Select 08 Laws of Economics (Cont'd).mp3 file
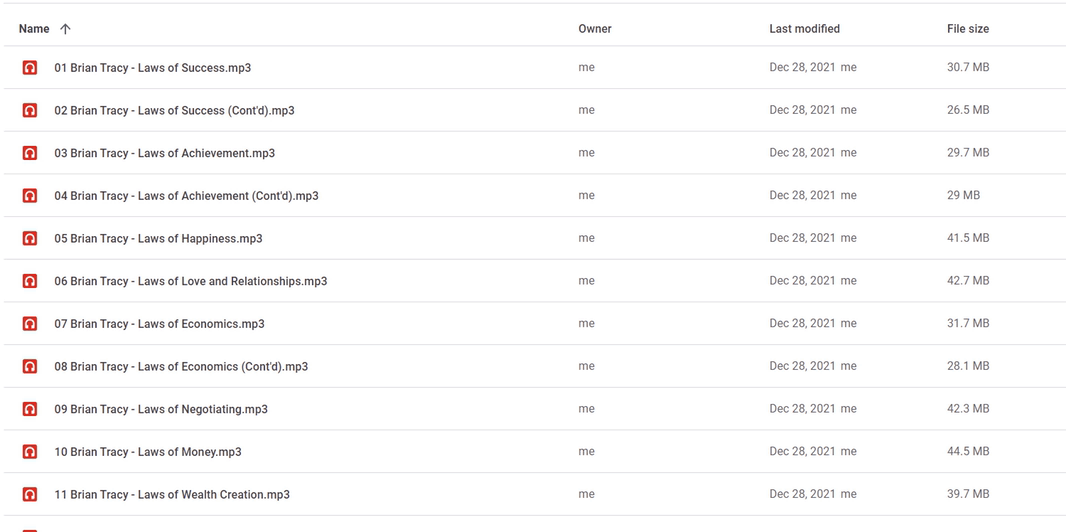The height and width of the screenshot is (532, 1066). click(x=181, y=366)
